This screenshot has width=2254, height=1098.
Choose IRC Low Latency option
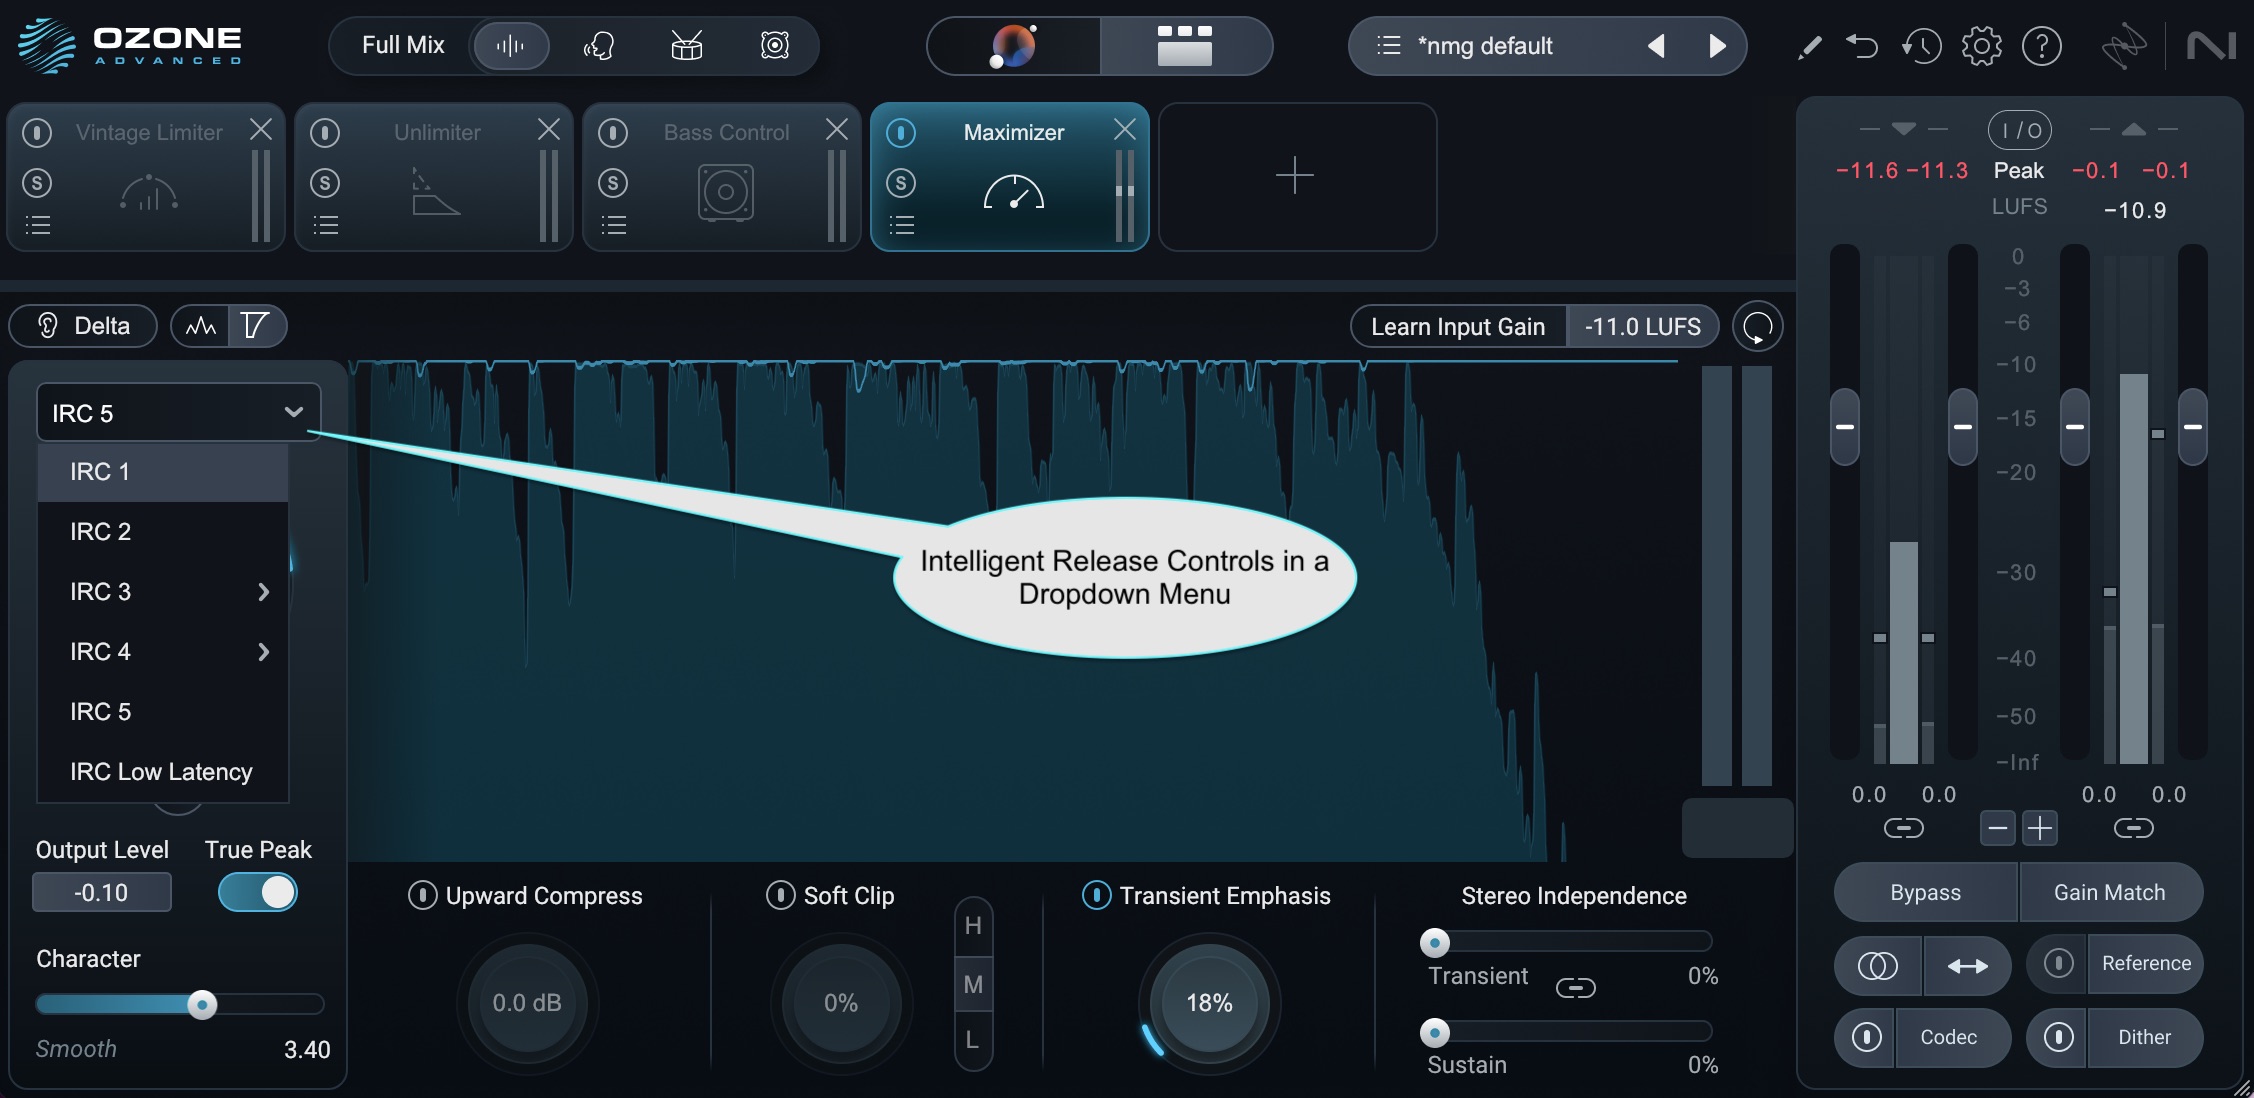click(x=163, y=772)
